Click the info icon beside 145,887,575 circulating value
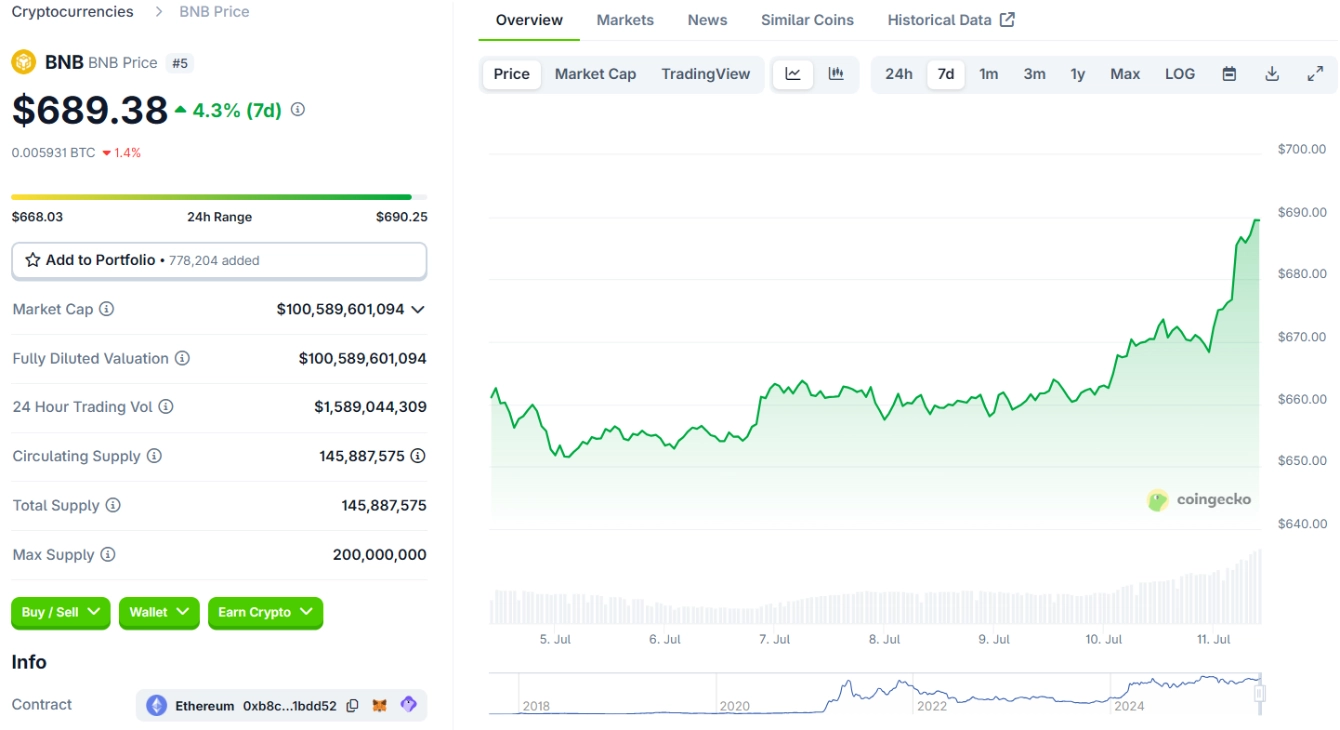Viewport: 1340px width, 730px height. click(418, 456)
